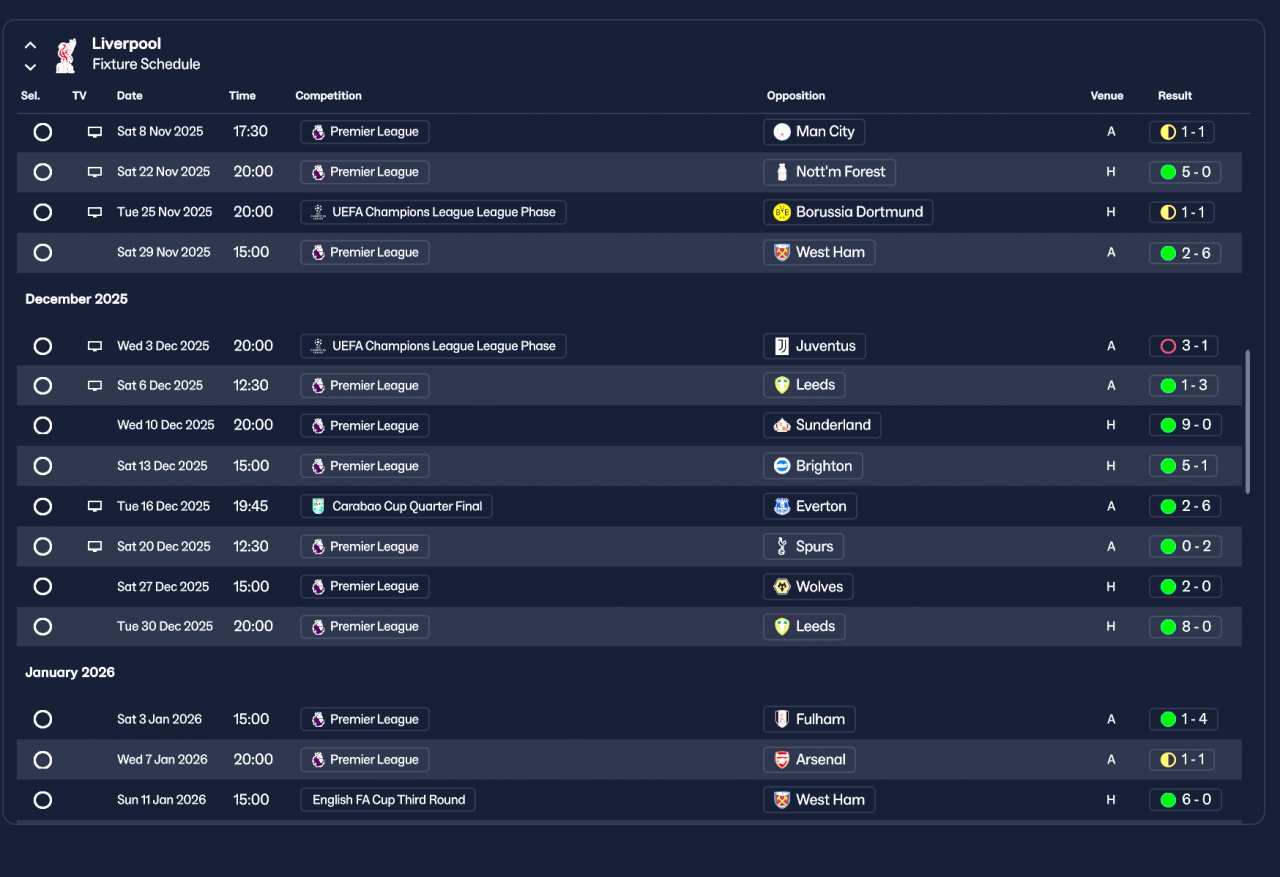1280x877 pixels.
Task: Click the Juventus crest
Action: click(x=782, y=346)
